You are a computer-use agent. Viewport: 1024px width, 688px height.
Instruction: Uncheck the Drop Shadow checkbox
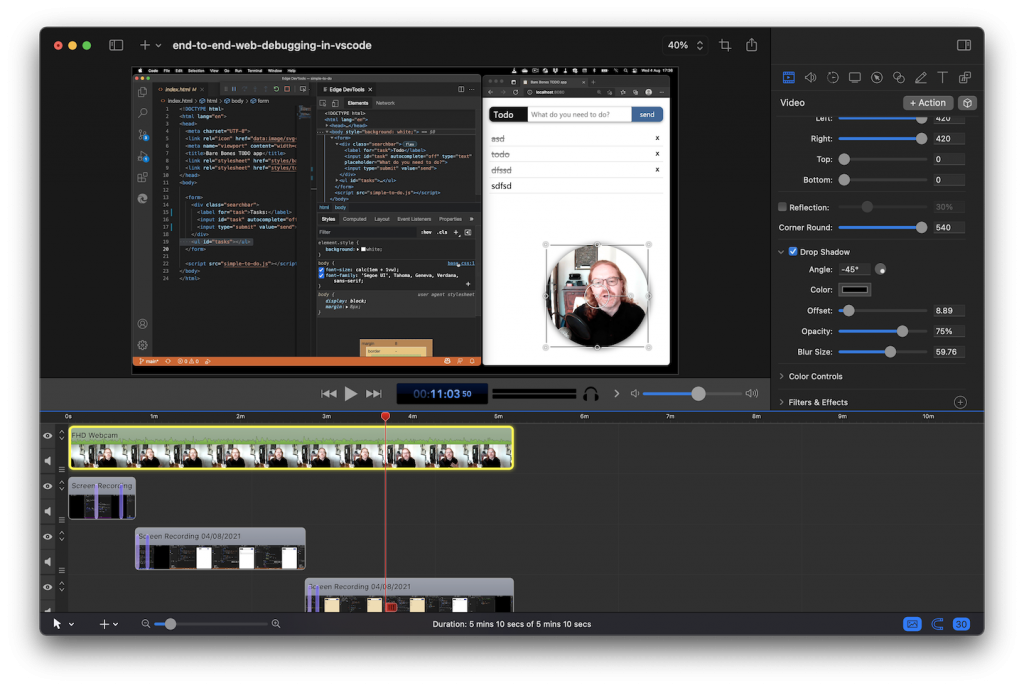pyautogui.click(x=793, y=251)
